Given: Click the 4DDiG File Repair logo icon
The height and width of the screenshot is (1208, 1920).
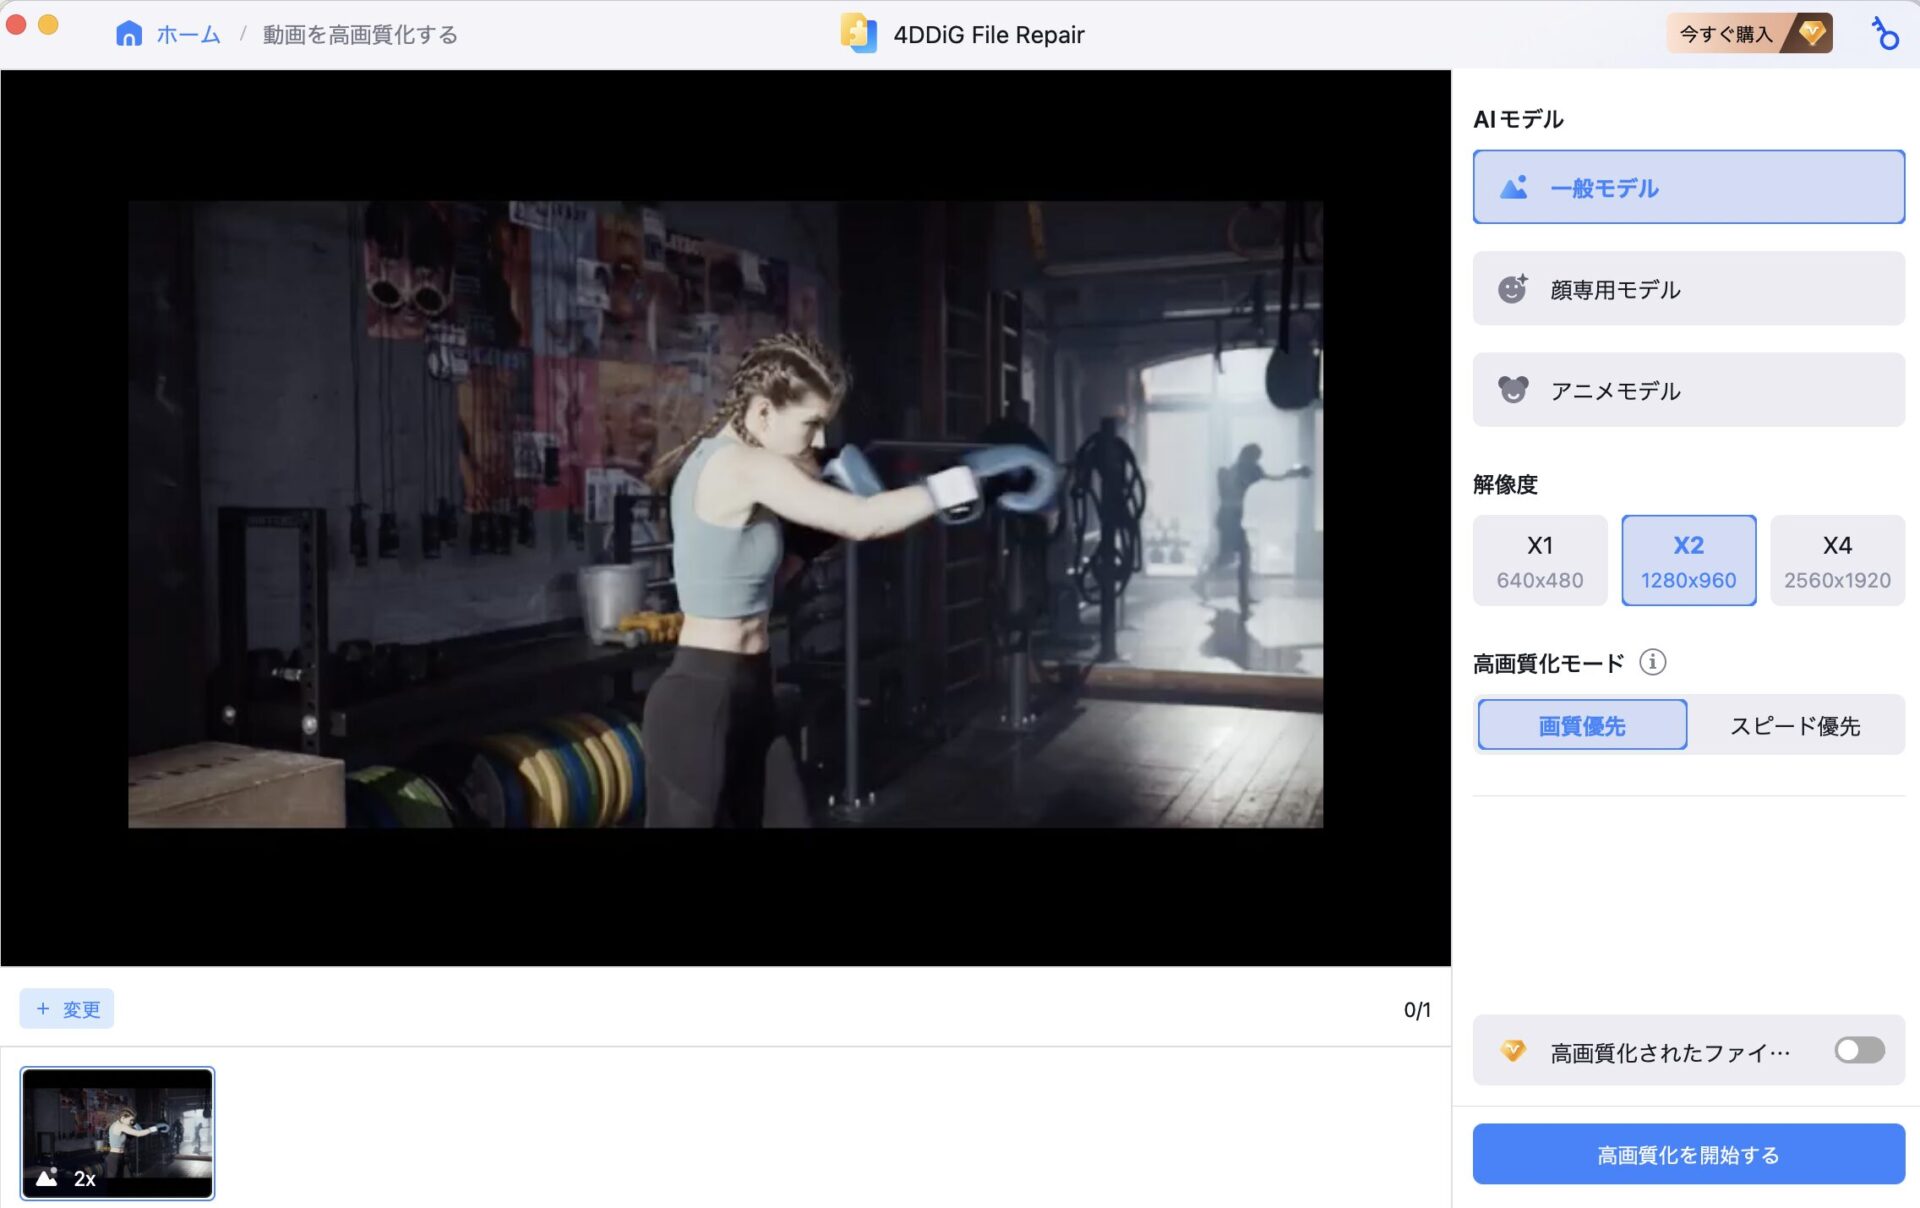Looking at the screenshot, I should point(858,34).
